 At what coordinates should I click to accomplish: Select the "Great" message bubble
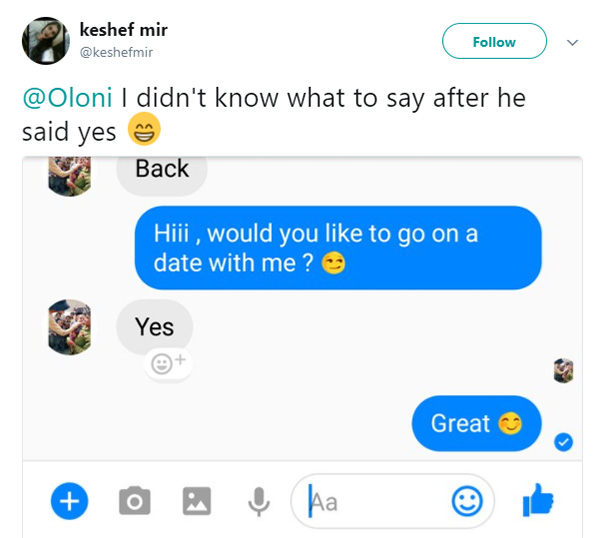click(476, 424)
